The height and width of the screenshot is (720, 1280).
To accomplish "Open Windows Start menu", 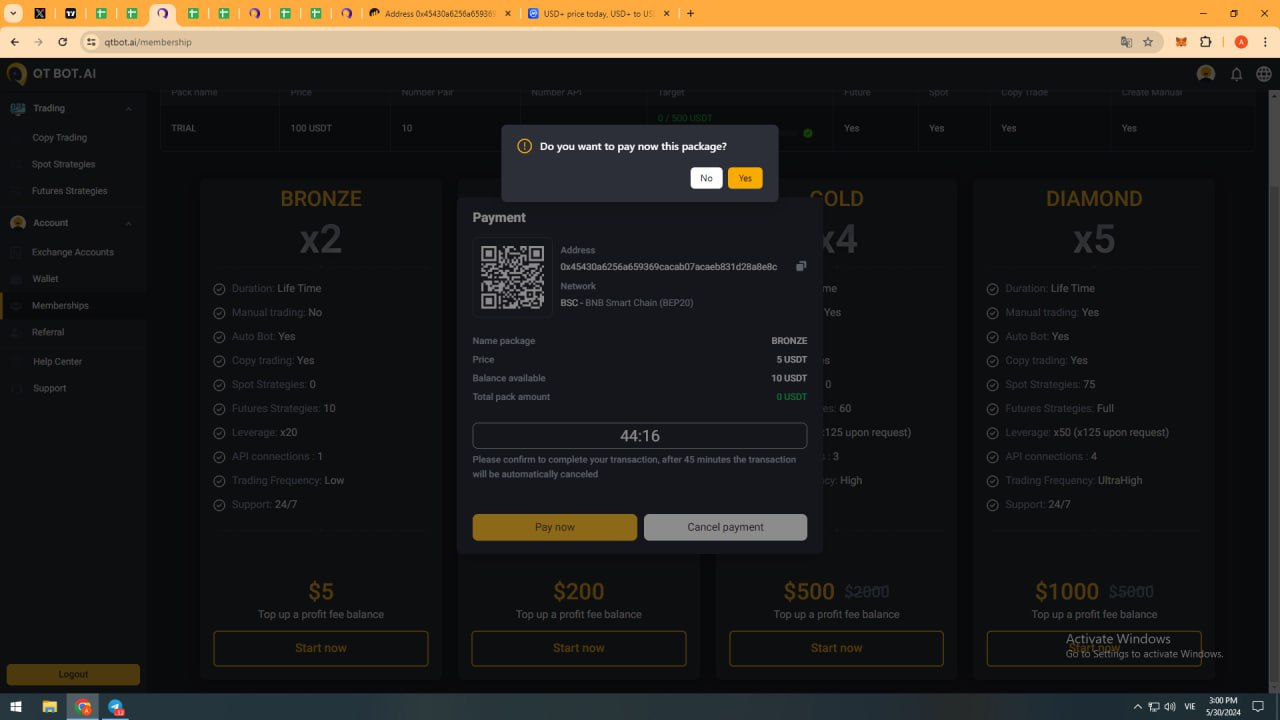I will [x=16, y=706].
